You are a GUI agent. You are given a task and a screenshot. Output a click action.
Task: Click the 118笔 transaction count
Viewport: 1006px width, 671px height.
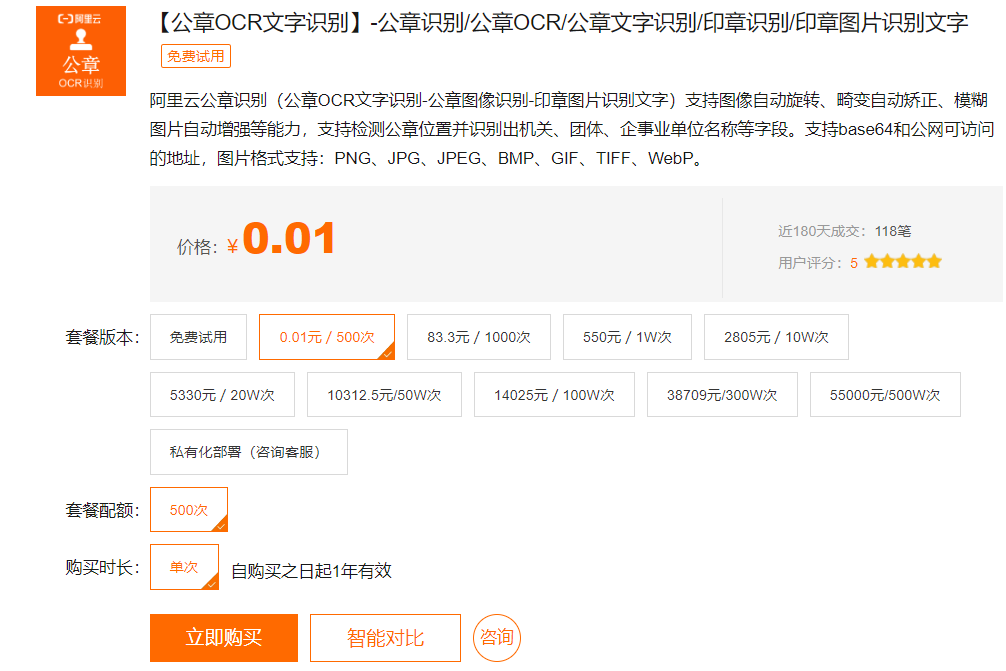[893, 231]
